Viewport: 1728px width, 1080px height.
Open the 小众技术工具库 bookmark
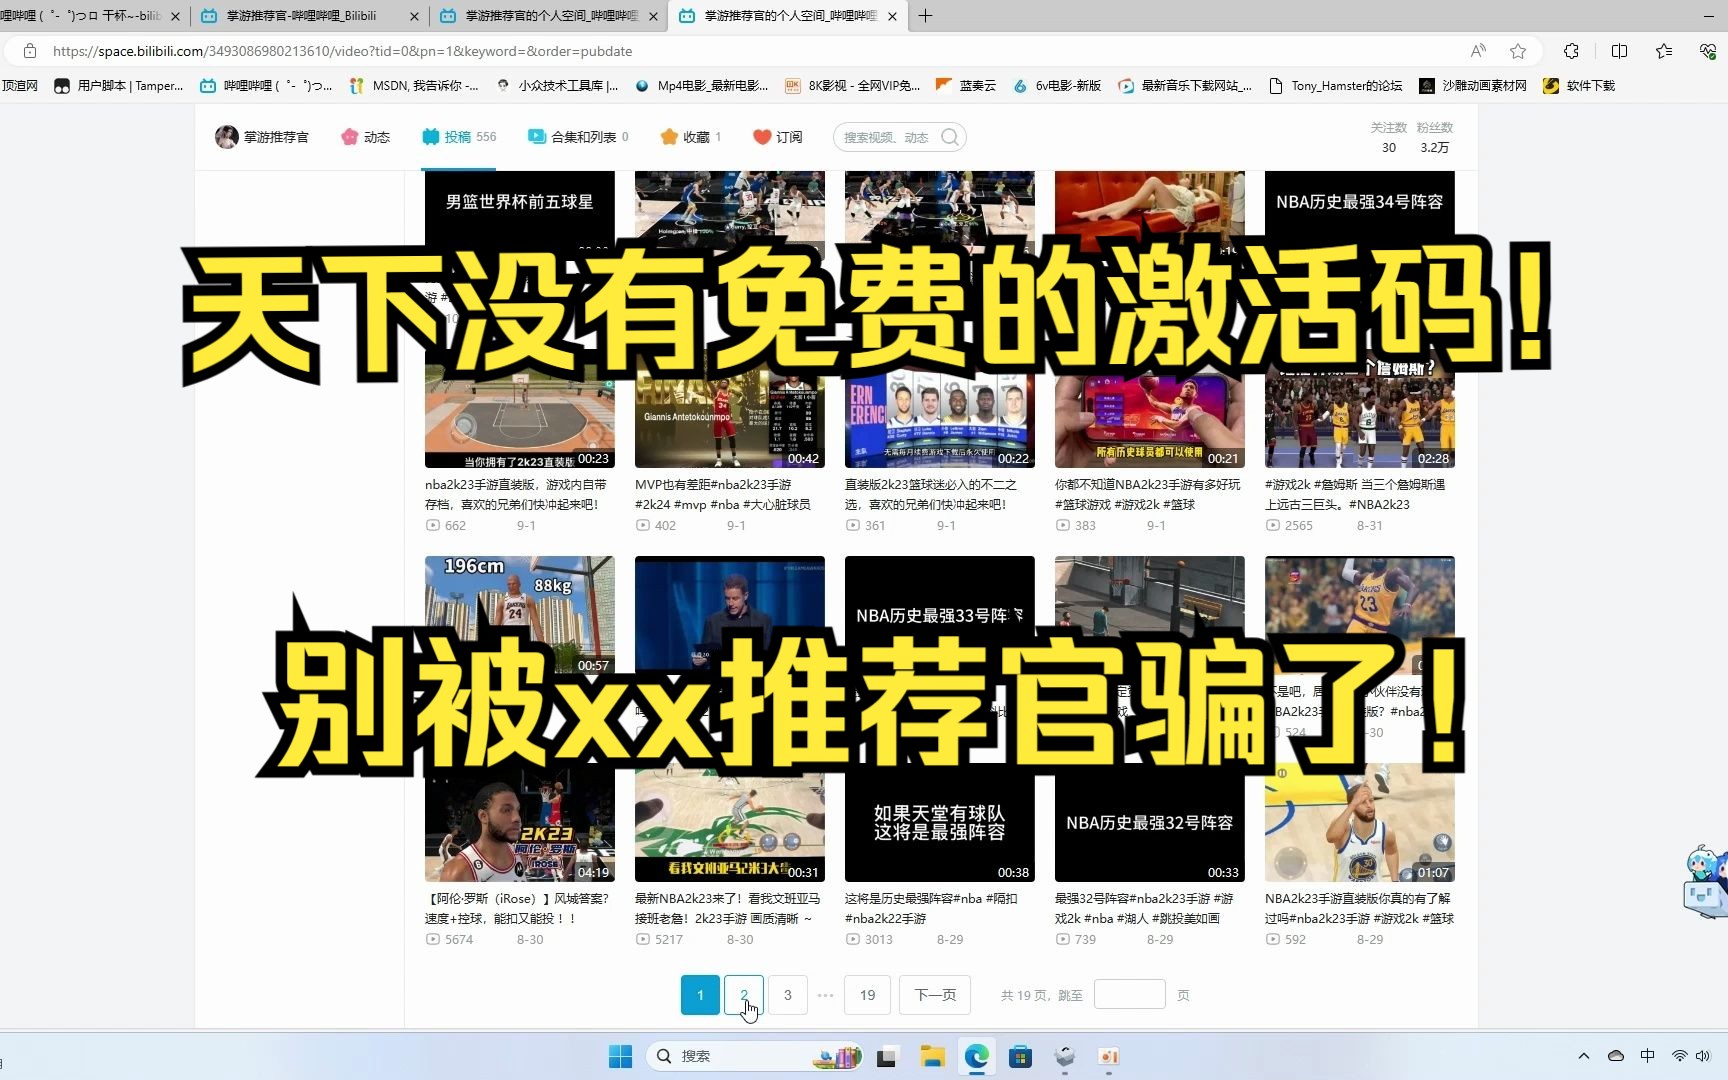[557, 86]
